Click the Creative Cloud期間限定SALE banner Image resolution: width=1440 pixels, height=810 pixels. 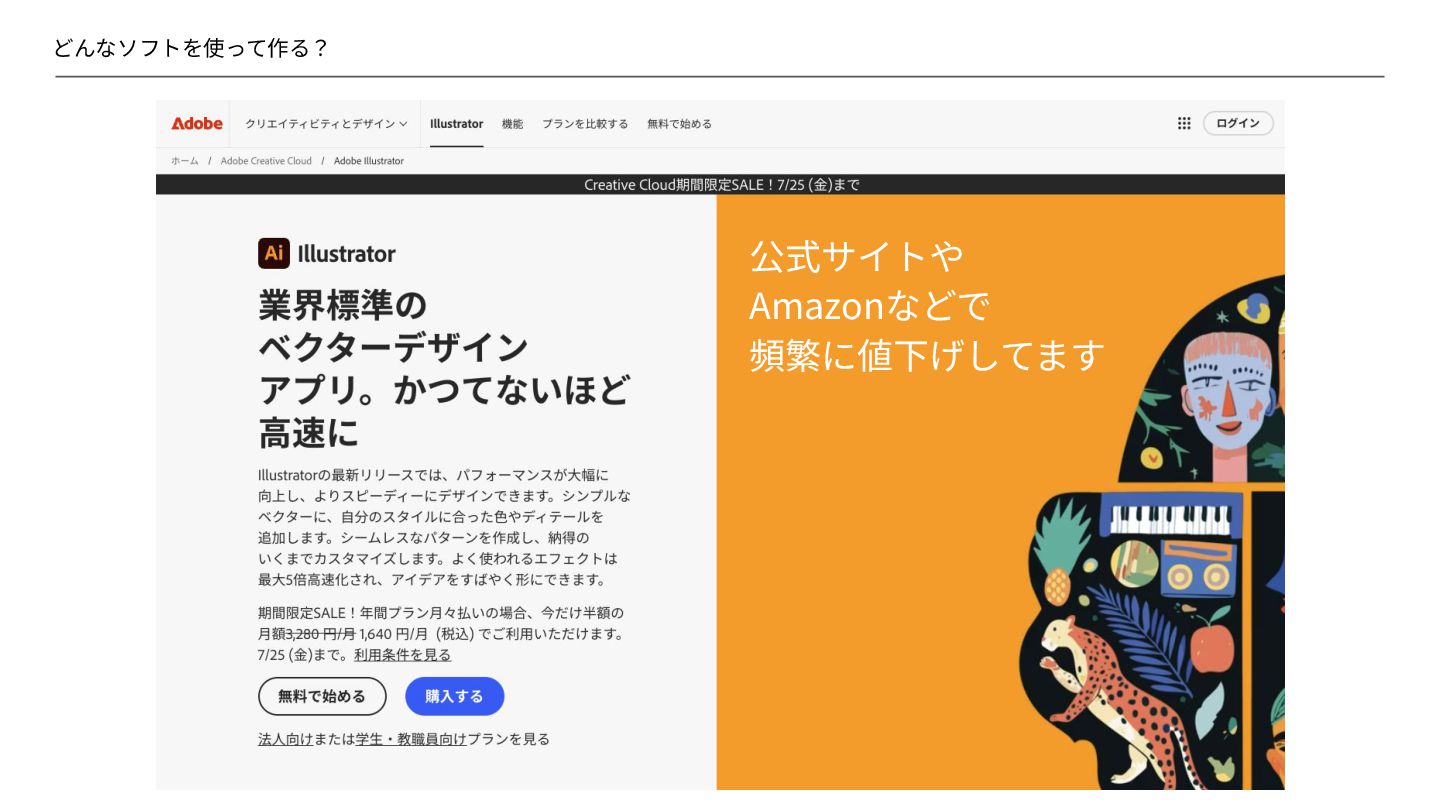pos(720,185)
